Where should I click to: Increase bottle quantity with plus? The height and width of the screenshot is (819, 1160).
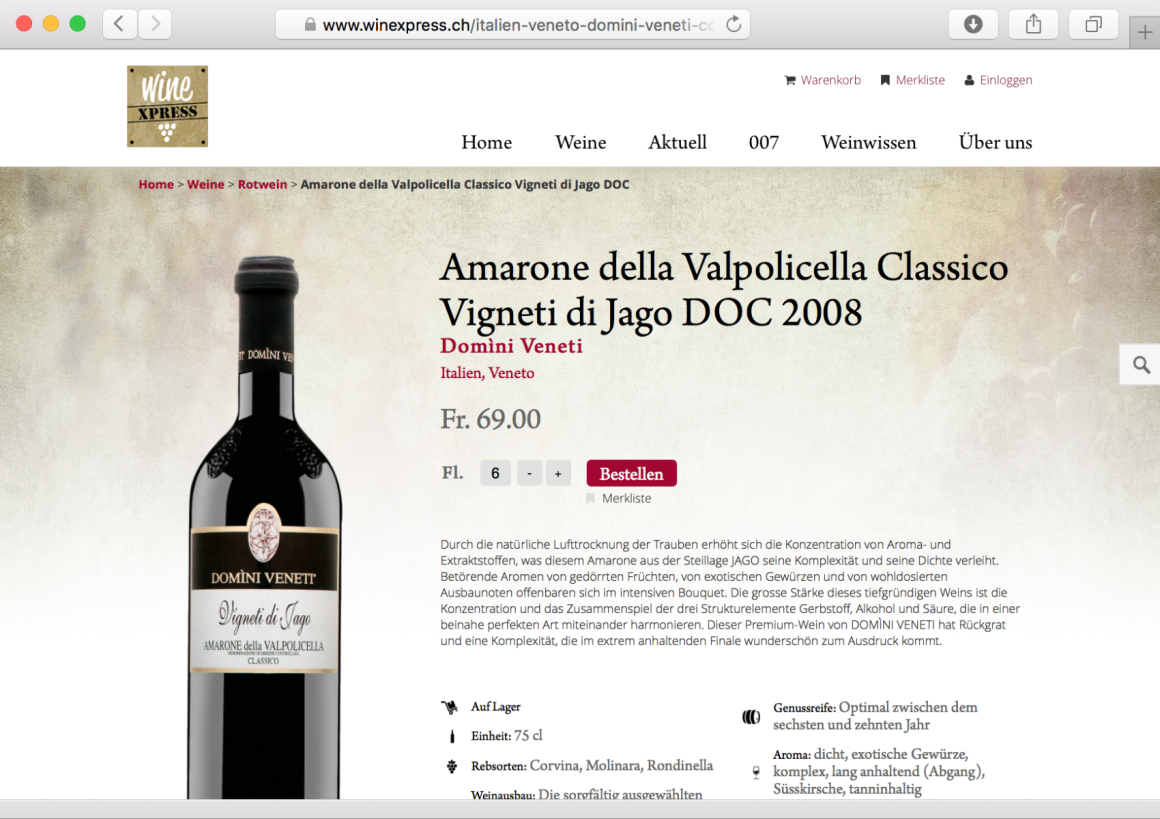point(559,473)
